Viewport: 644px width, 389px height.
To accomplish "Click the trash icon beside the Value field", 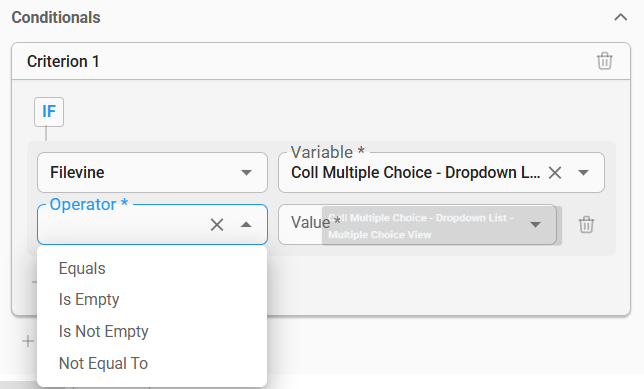I will tap(586, 224).
